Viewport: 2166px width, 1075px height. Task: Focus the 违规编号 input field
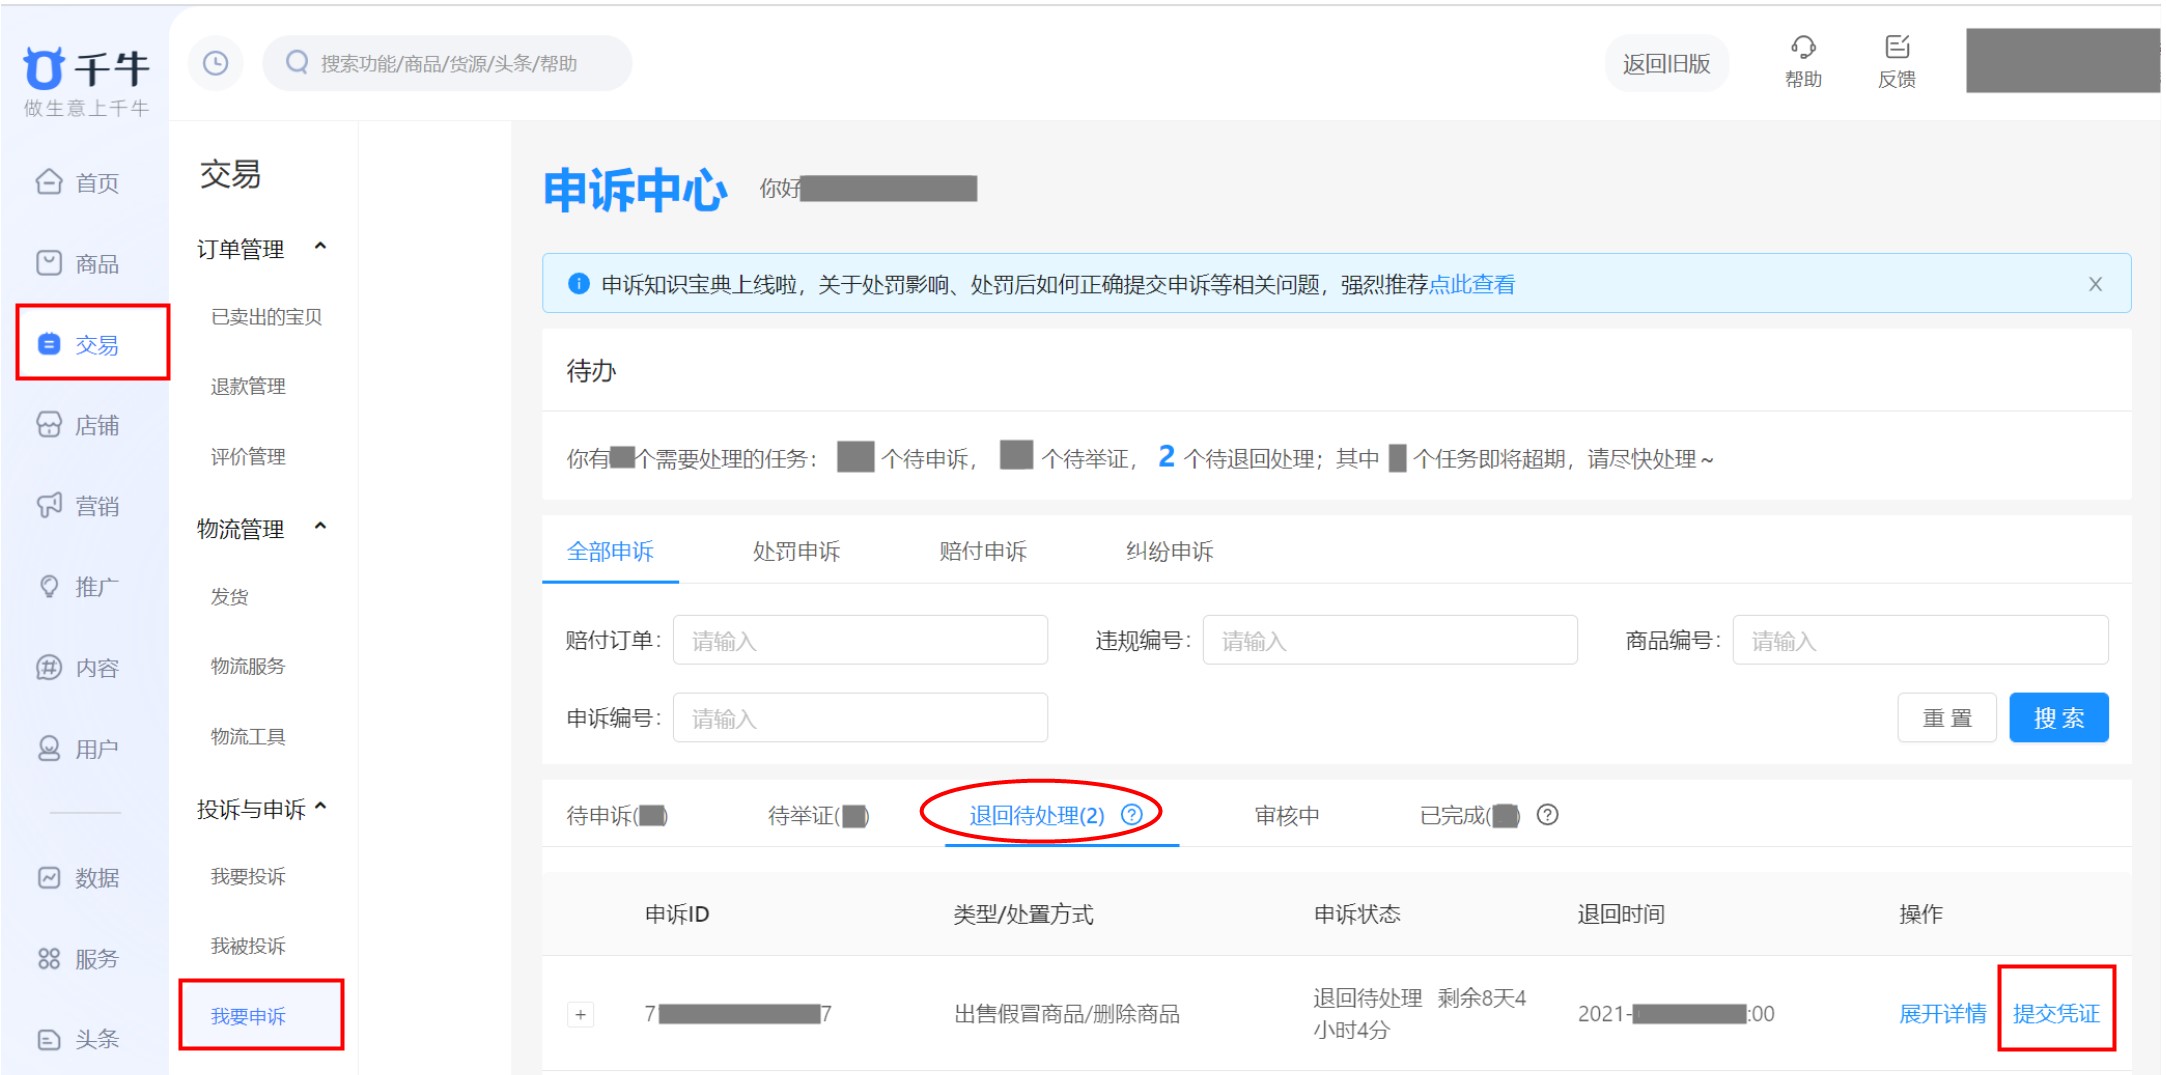[1389, 641]
